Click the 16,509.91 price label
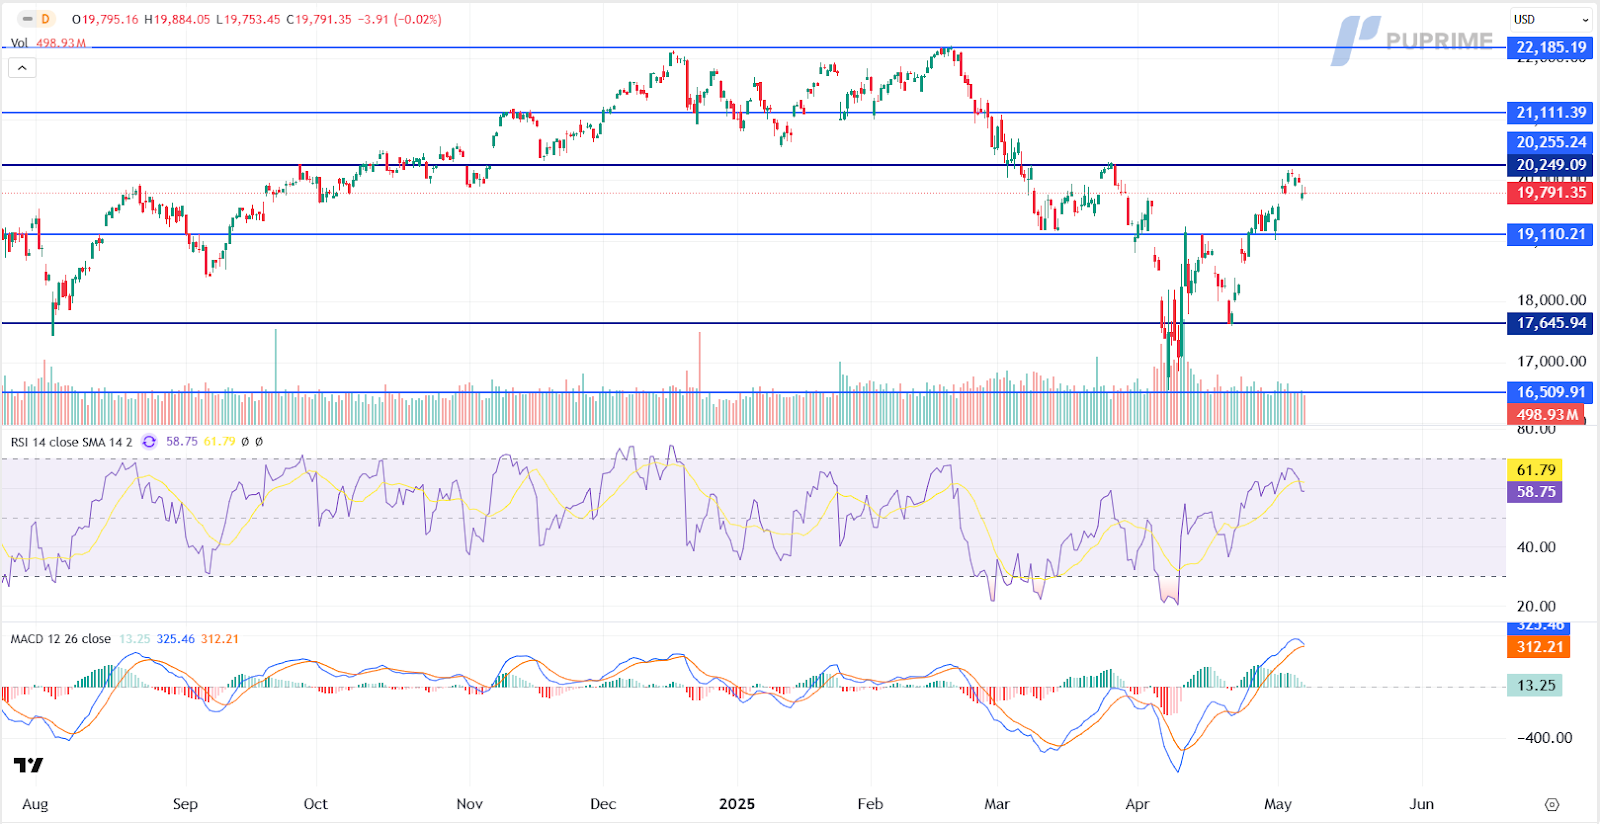 click(1550, 392)
